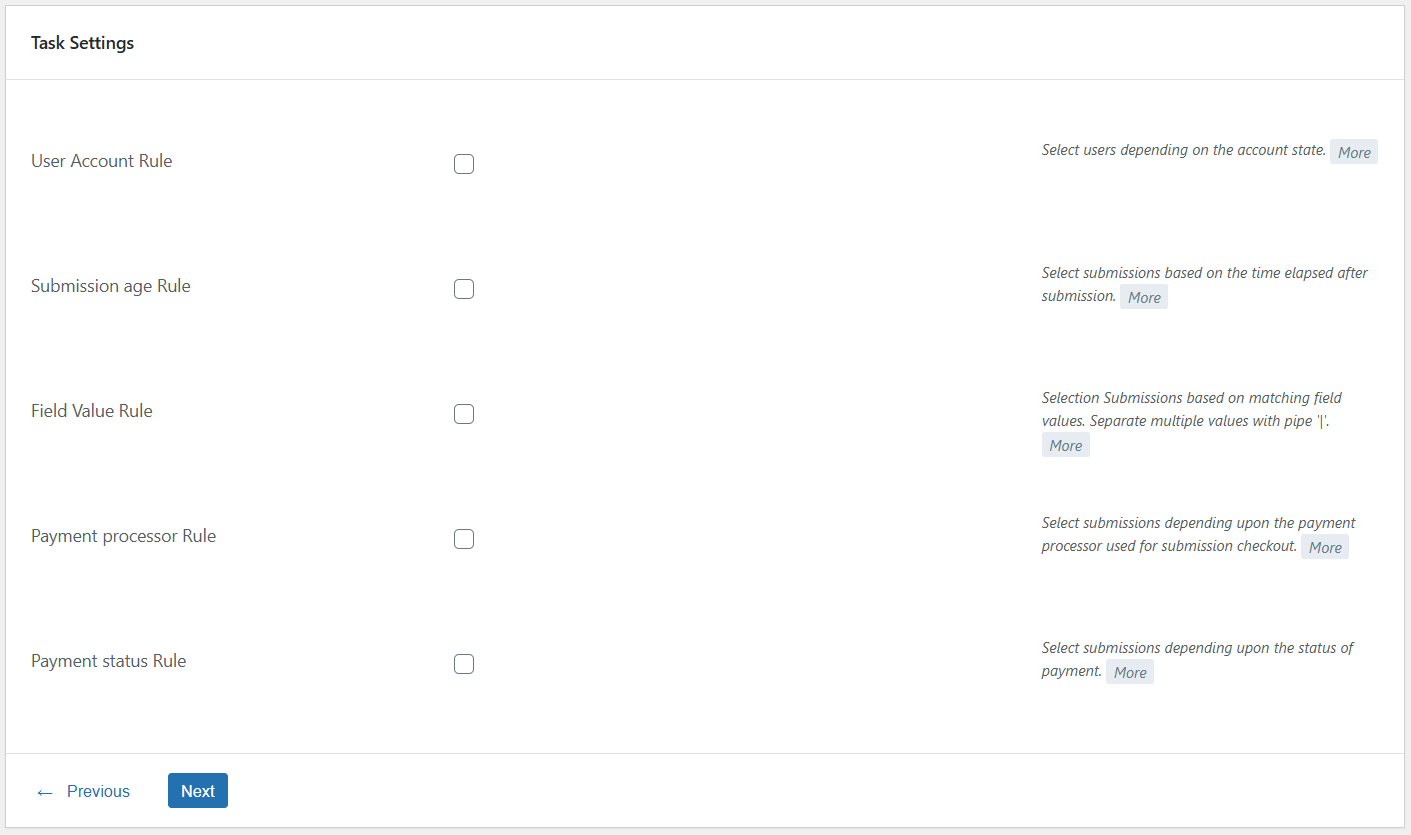The height and width of the screenshot is (835, 1411).
Task: Expand More for the account state description
Action: point(1354,152)
